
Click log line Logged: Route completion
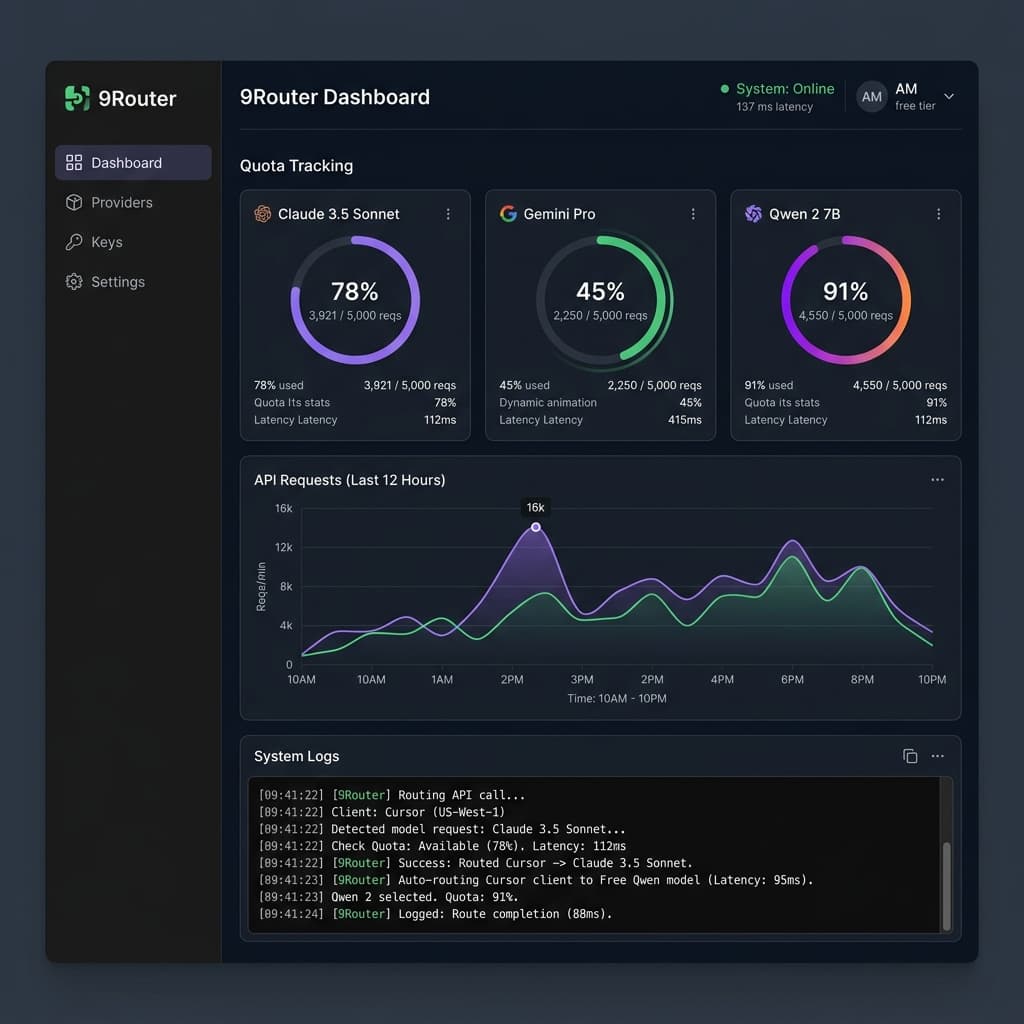click(436, 914)
